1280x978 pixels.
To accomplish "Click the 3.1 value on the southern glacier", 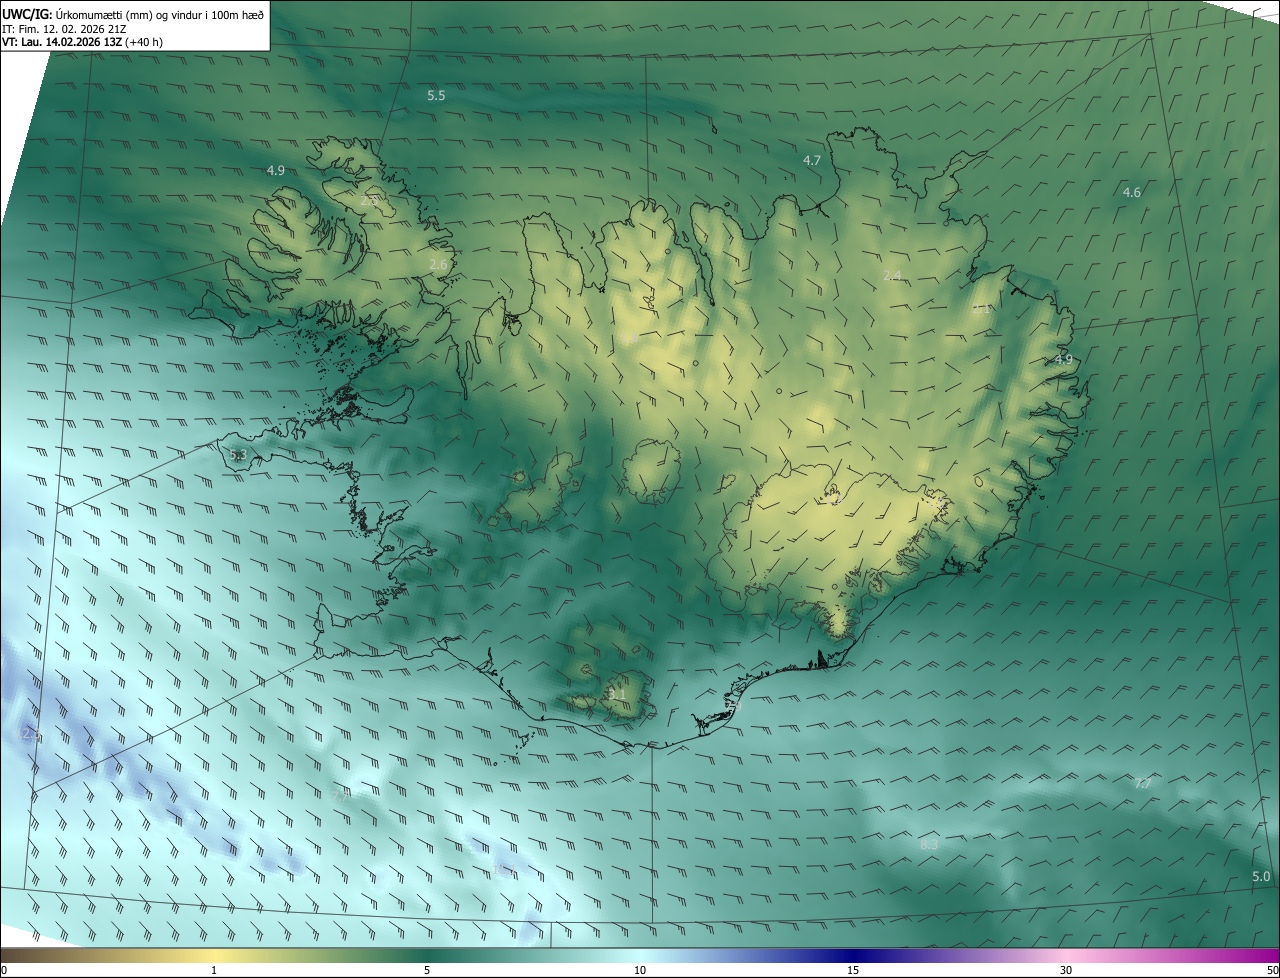I will click(617, 693).
